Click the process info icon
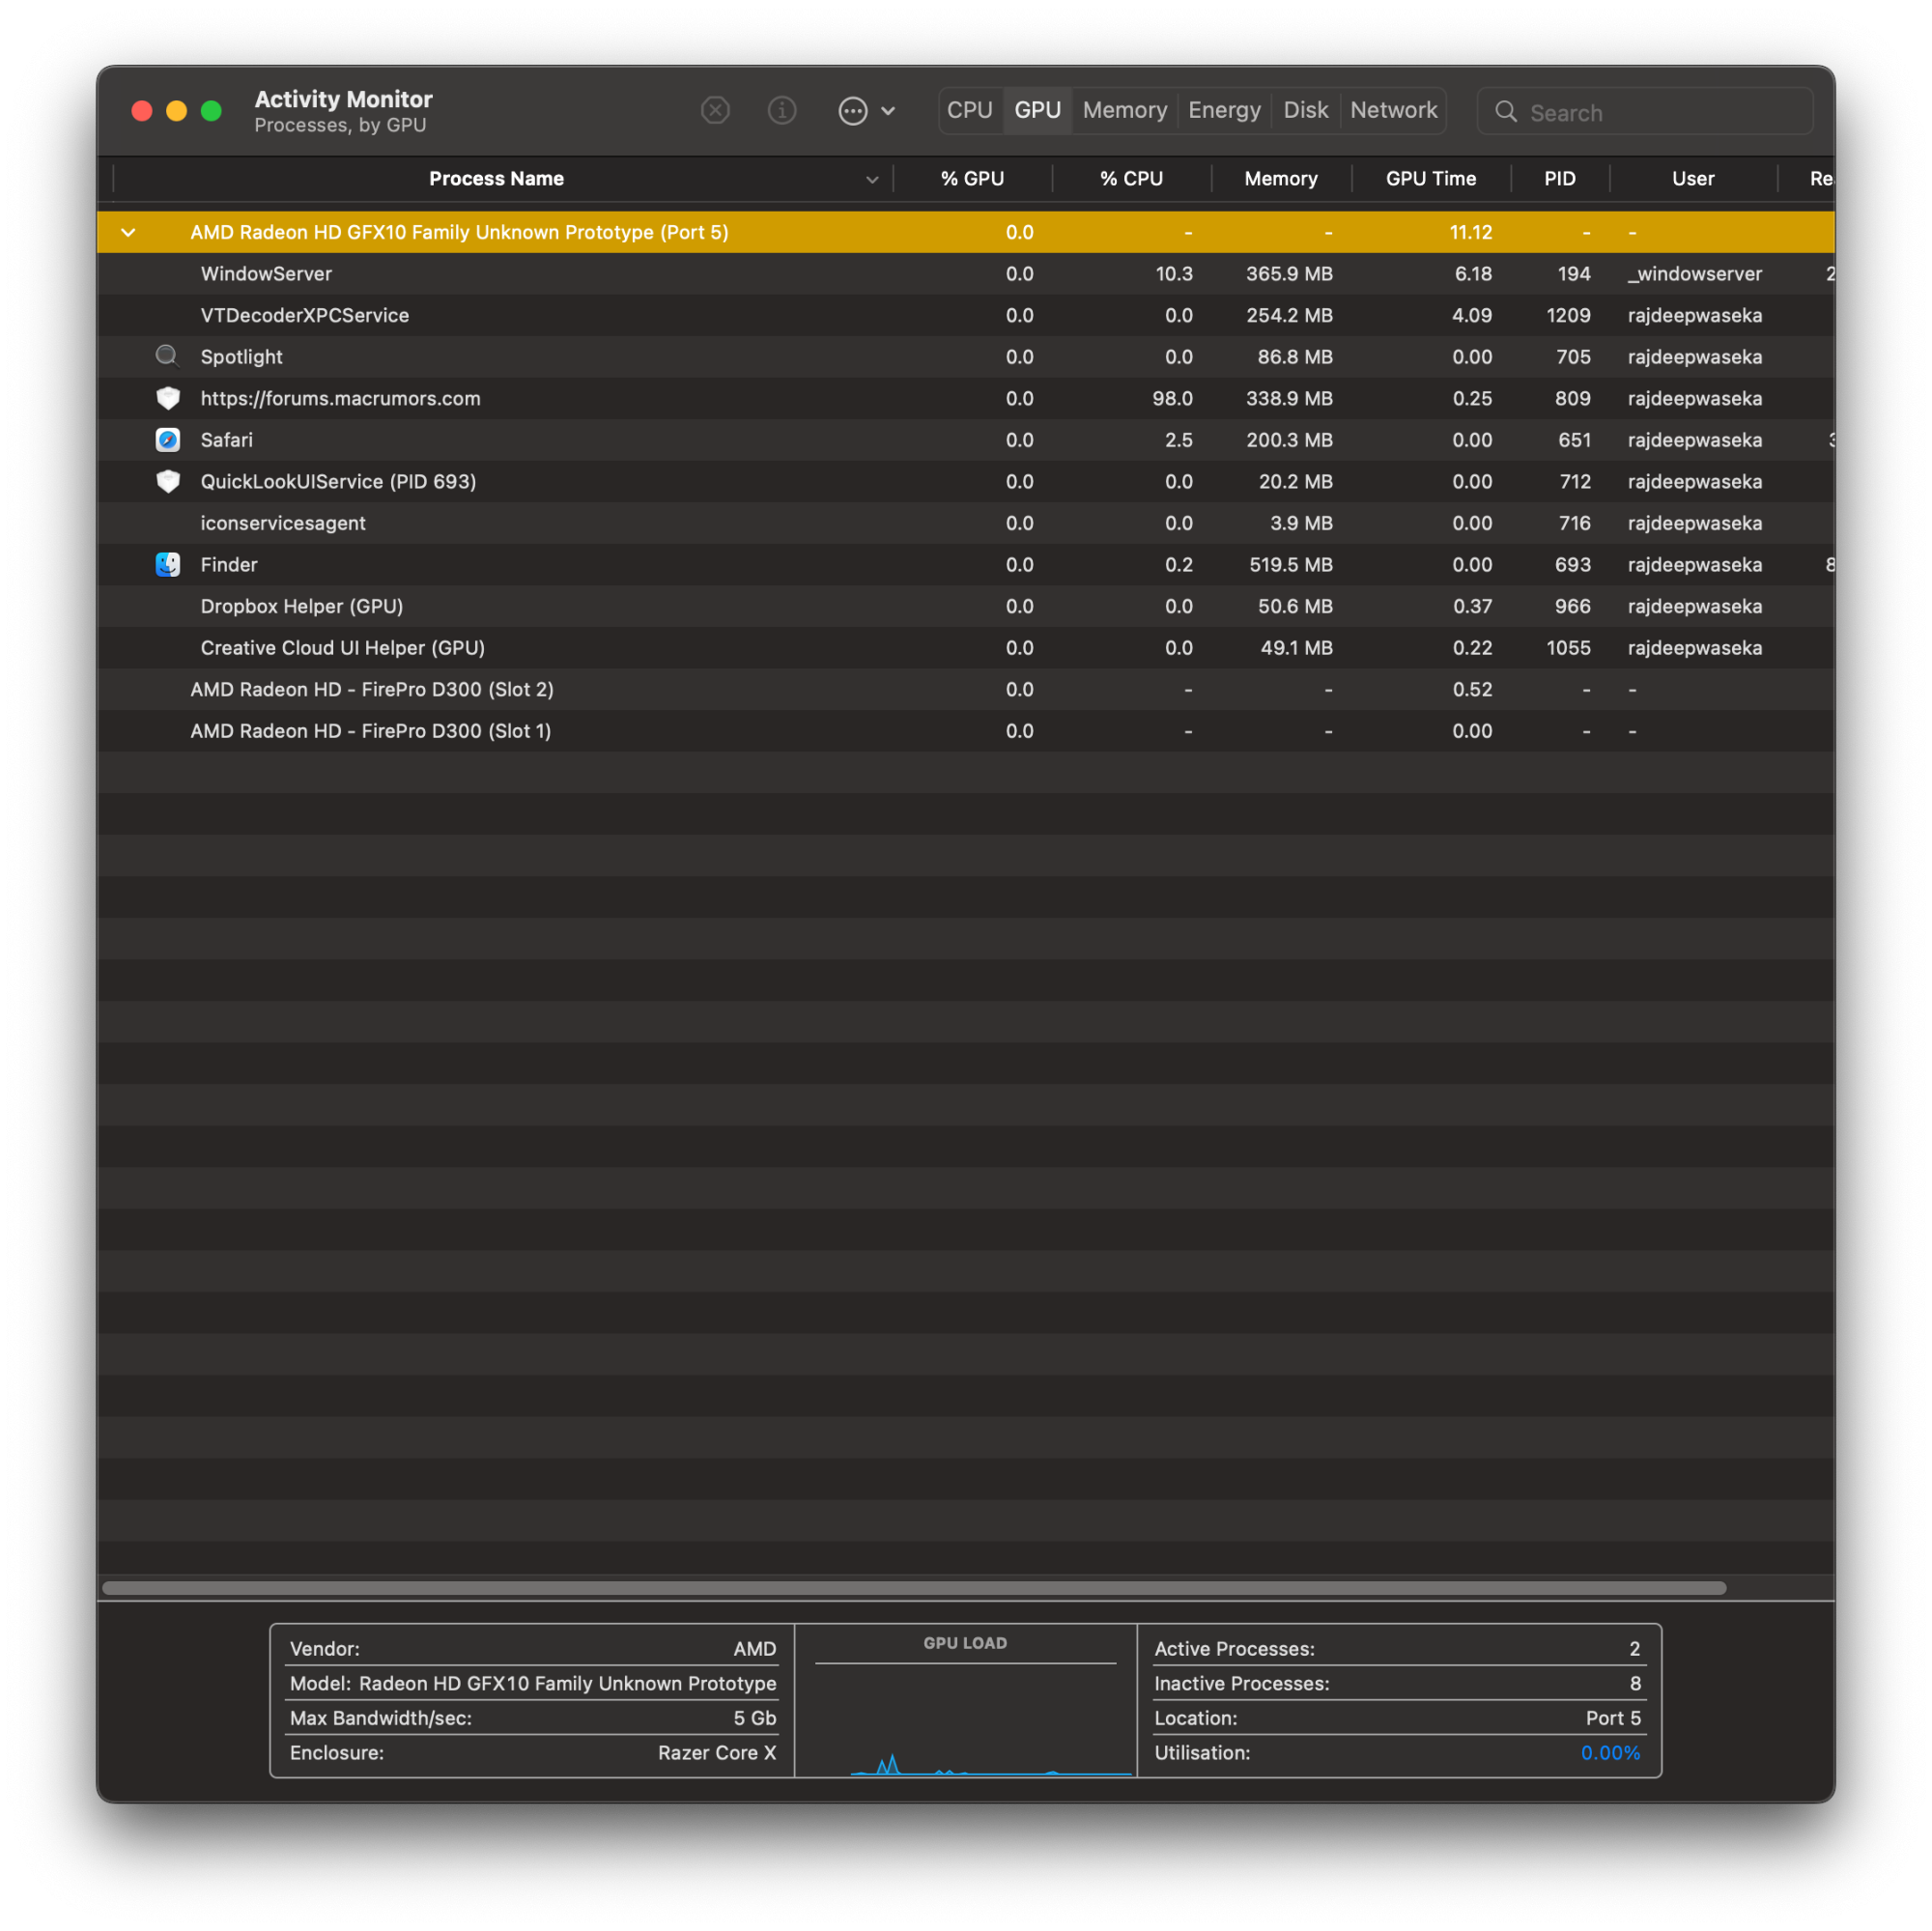 (x=781, y=110)
